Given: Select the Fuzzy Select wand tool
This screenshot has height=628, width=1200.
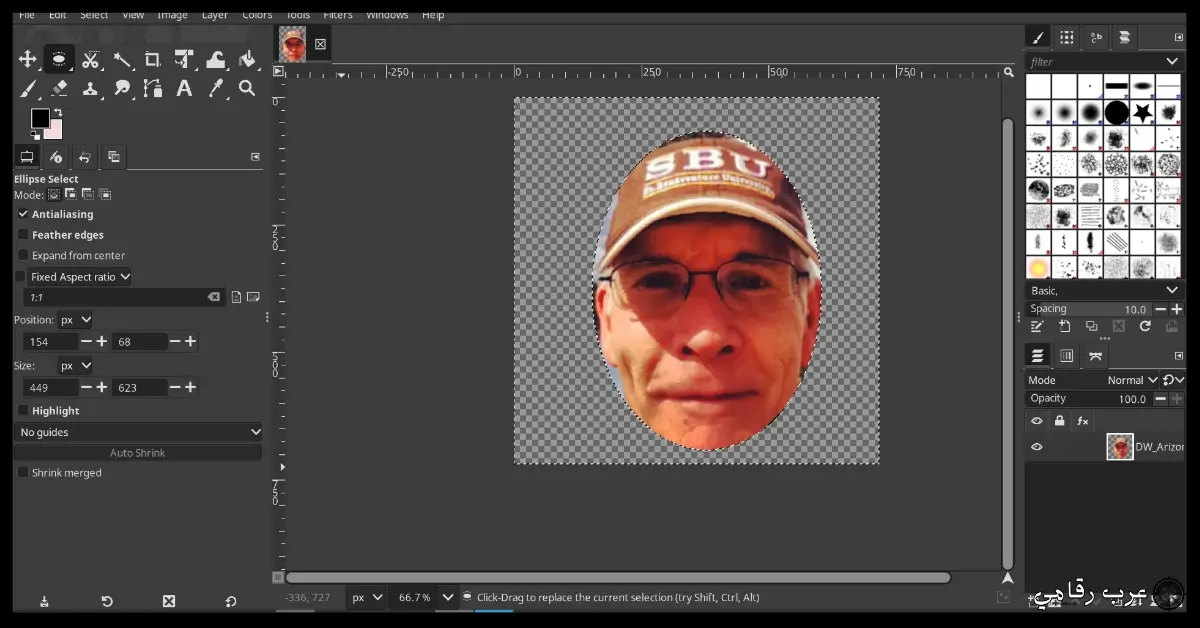Looking at the screenshot, I should click(122, 59).
